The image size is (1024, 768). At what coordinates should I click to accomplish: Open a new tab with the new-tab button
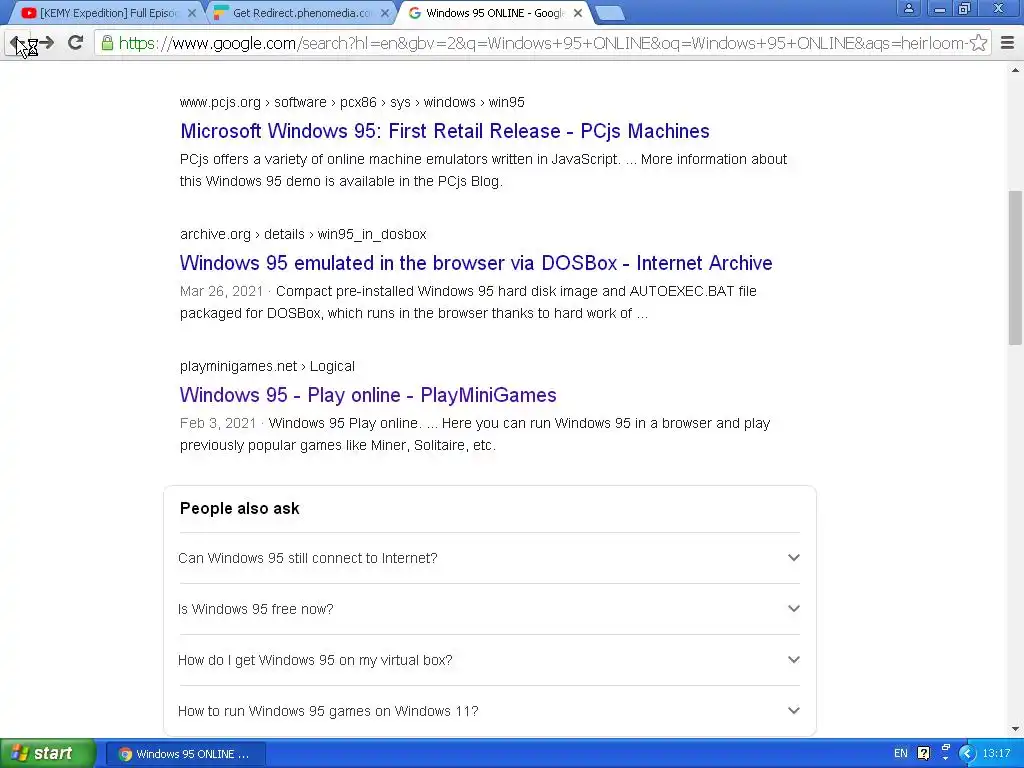(x=610, y=13)
